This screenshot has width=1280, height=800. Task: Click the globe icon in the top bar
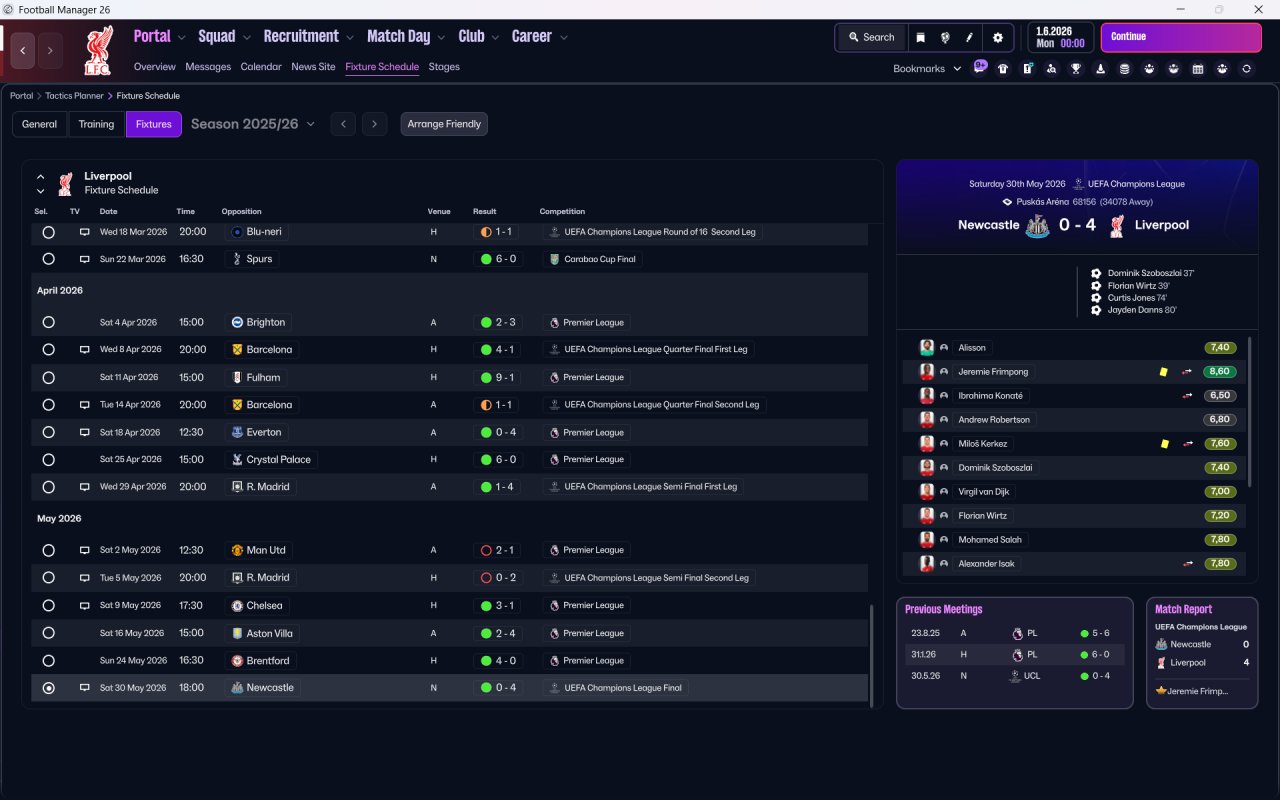click(x=945, y=38)
